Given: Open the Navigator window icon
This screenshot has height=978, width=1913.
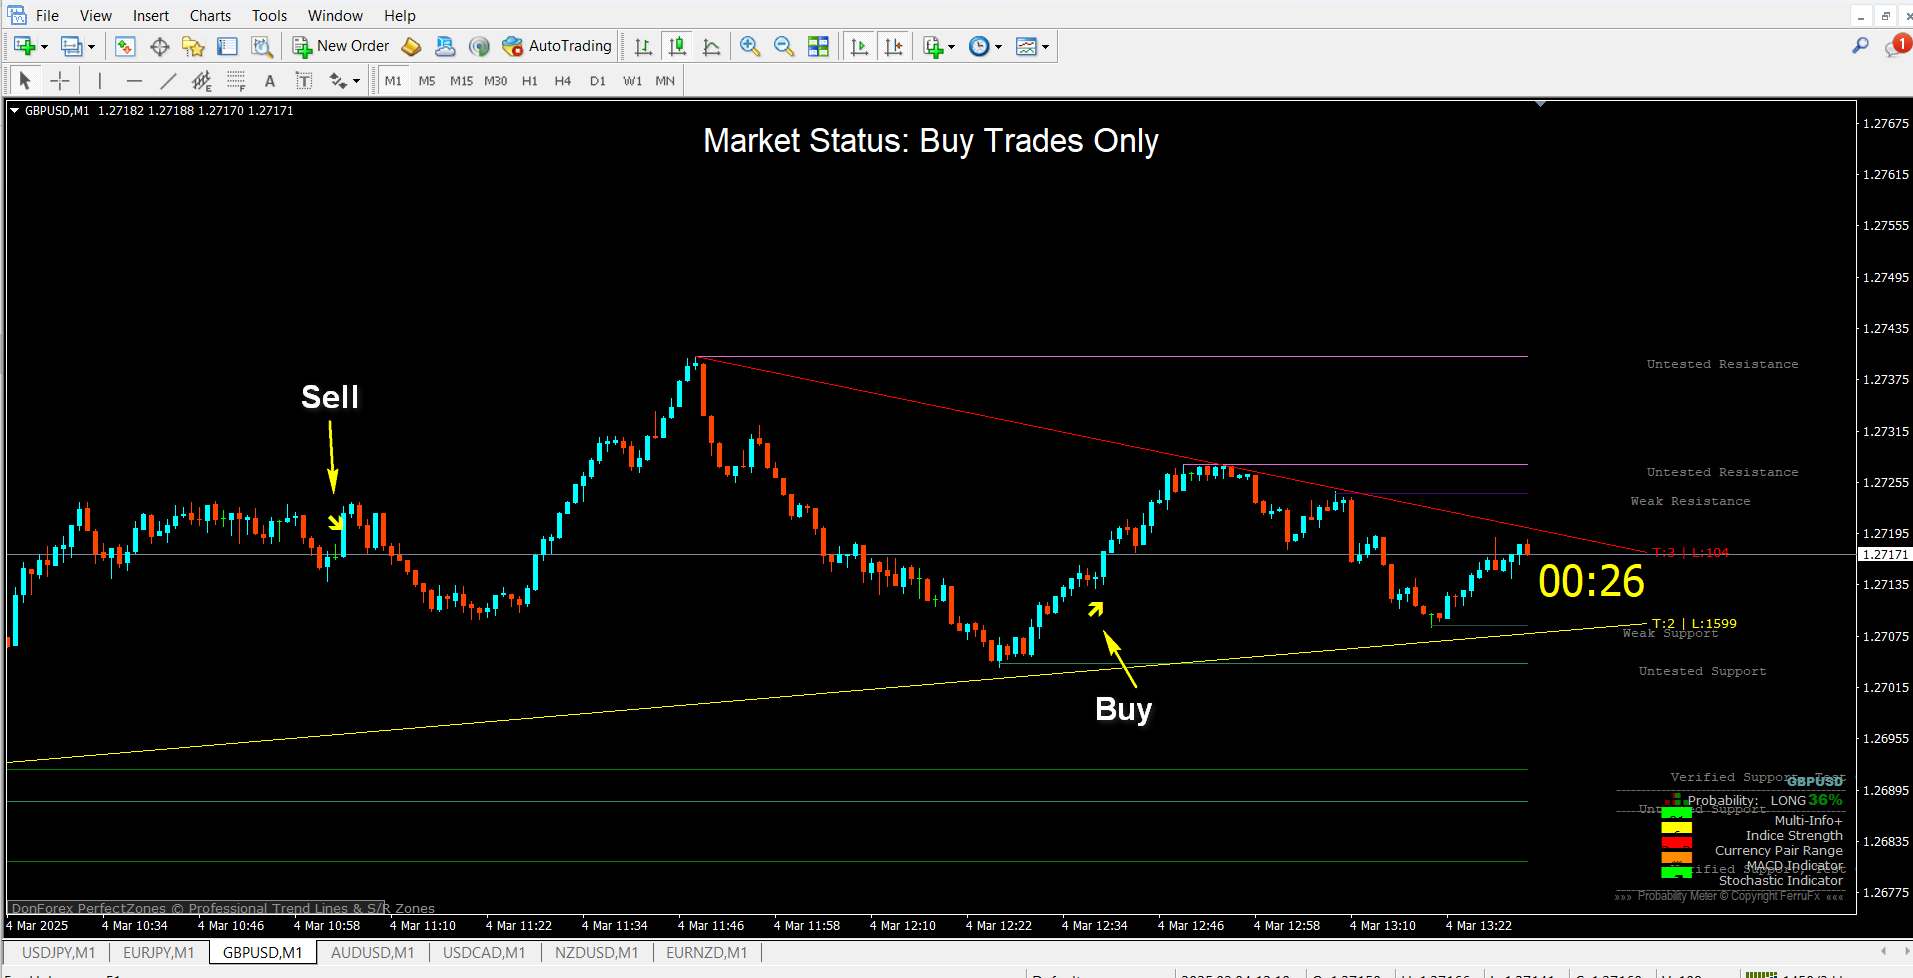Looking at the screenshot, I should (x=193, y=46).
